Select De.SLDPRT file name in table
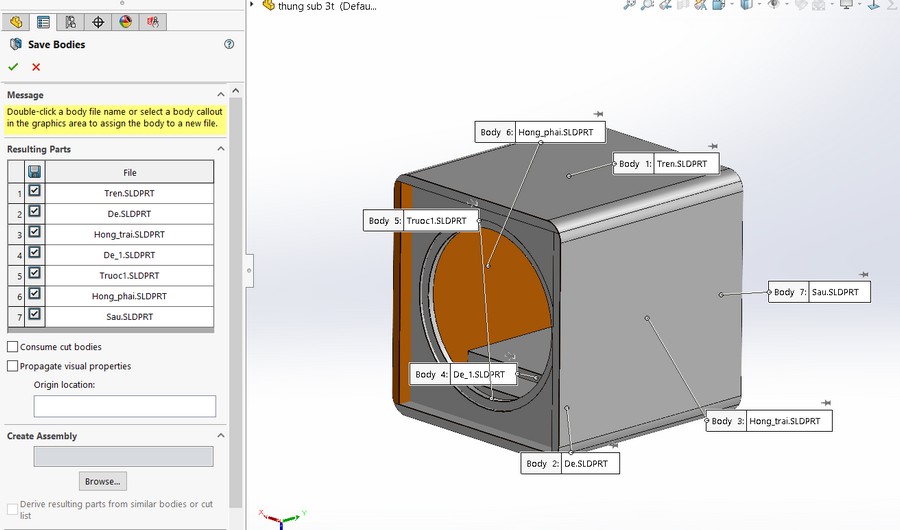 pos(129,214)
